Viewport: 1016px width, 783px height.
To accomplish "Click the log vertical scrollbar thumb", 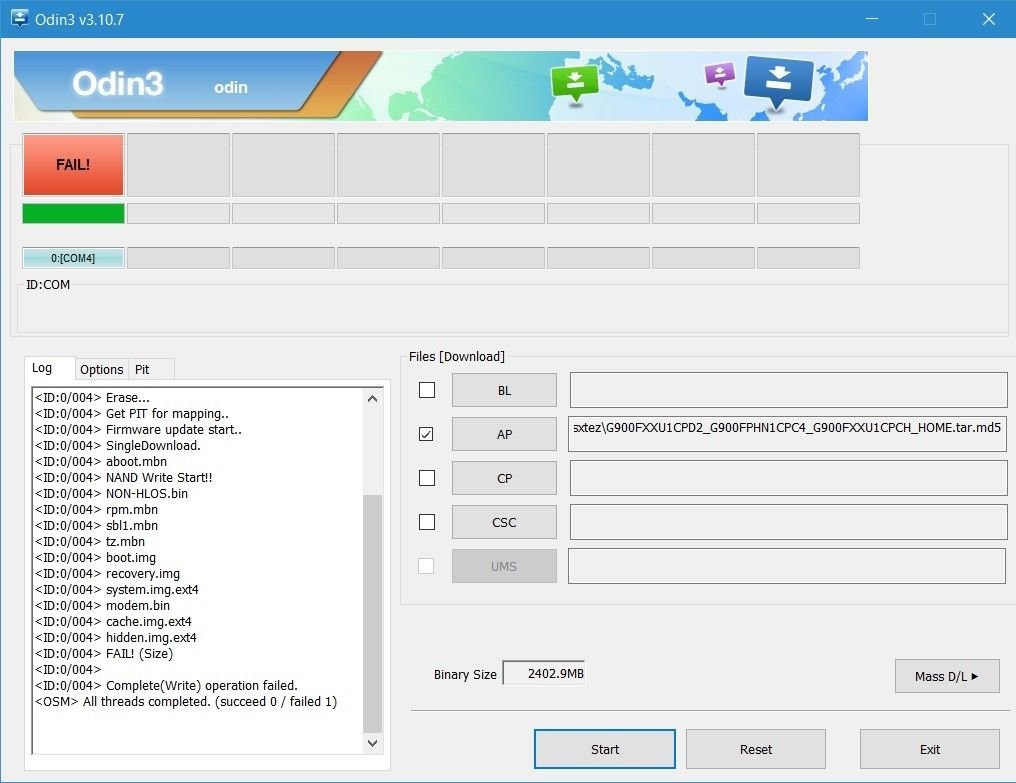I will click(373, 614).
